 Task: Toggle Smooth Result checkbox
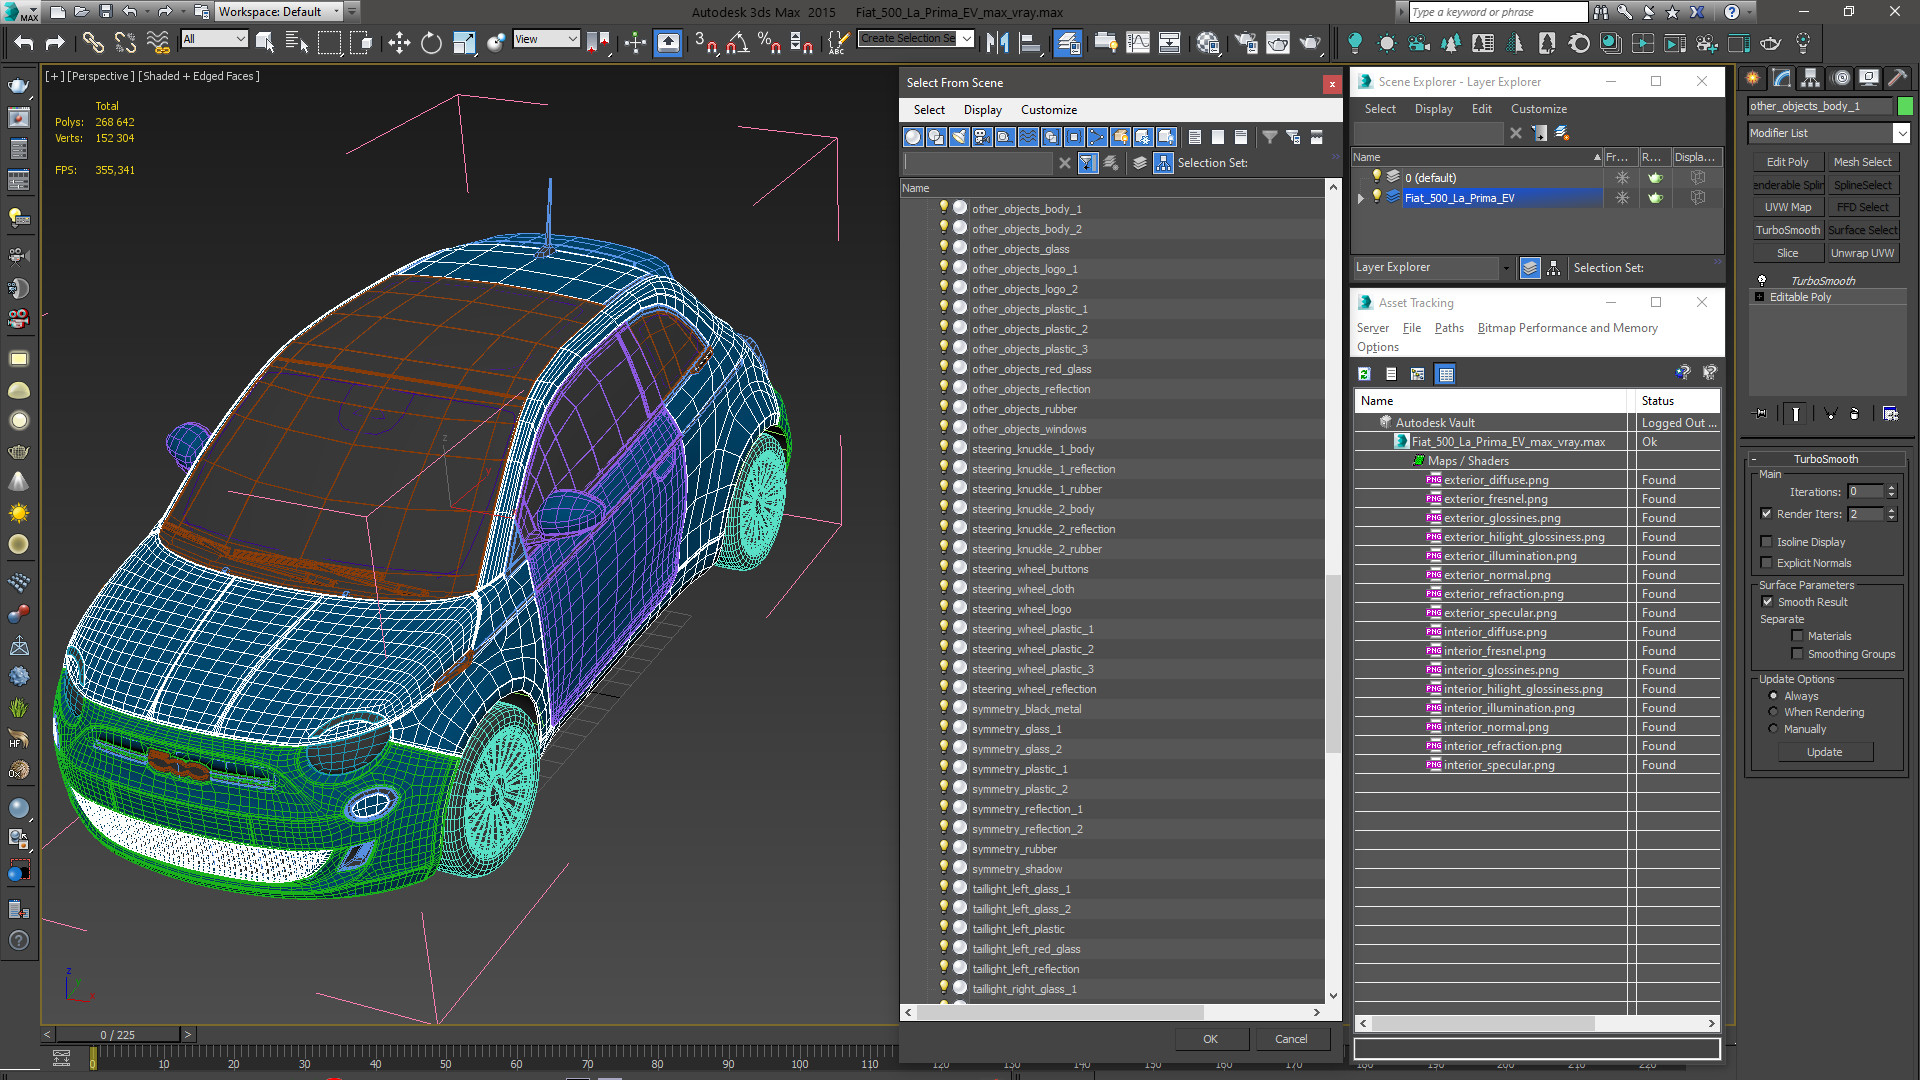1767,602
